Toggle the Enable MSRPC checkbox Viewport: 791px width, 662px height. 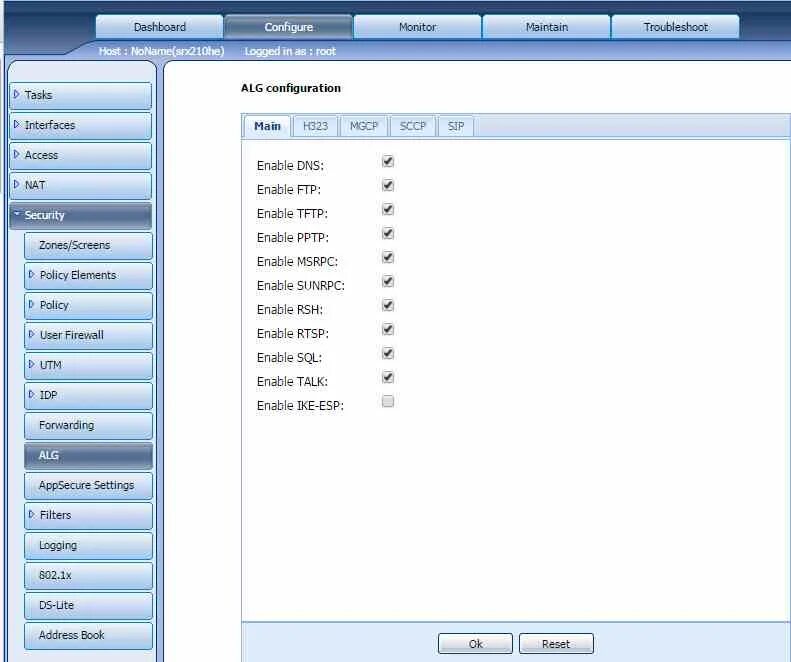tap(387, 257)
